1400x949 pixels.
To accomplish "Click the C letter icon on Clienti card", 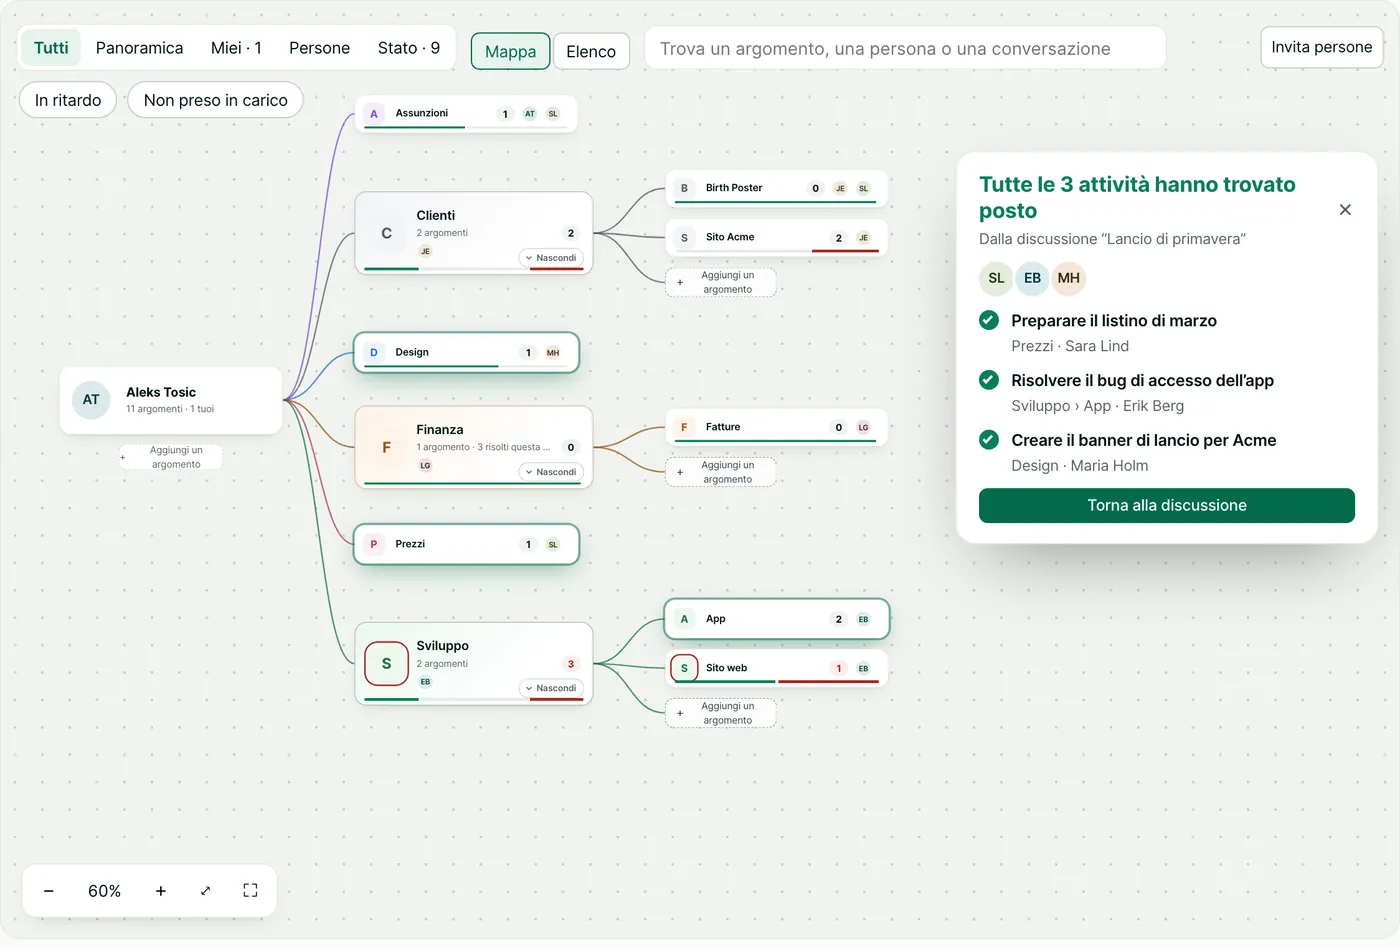I will [x=386, y=233].
